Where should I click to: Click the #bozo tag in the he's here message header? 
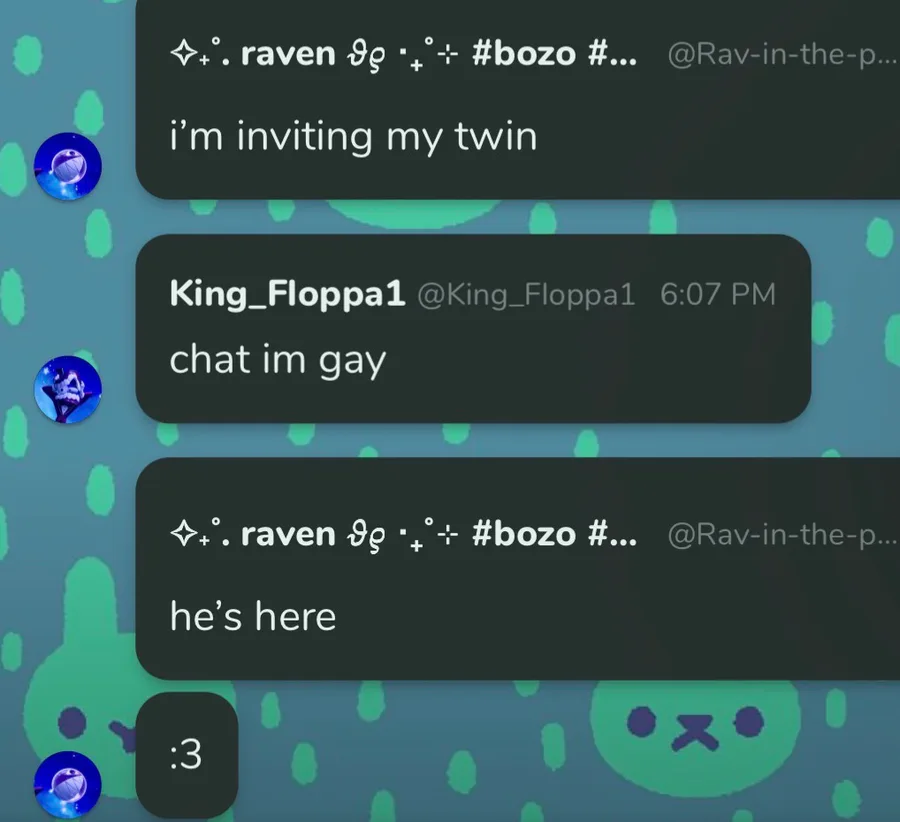[523, 534]
